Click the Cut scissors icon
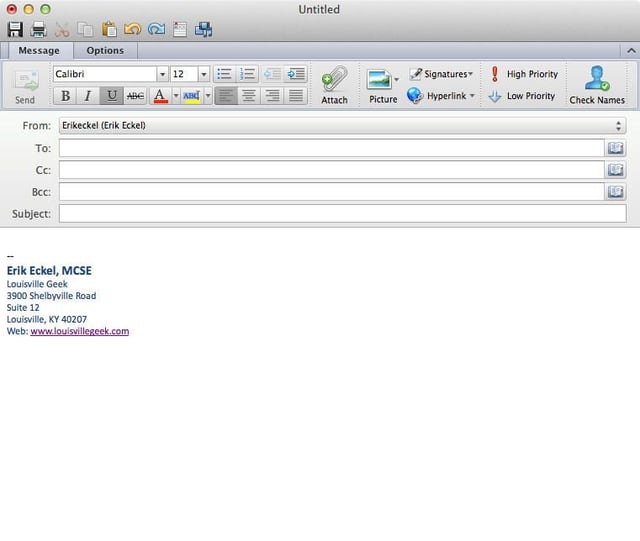Screen dimensions: 640x541 coord(62,30)
